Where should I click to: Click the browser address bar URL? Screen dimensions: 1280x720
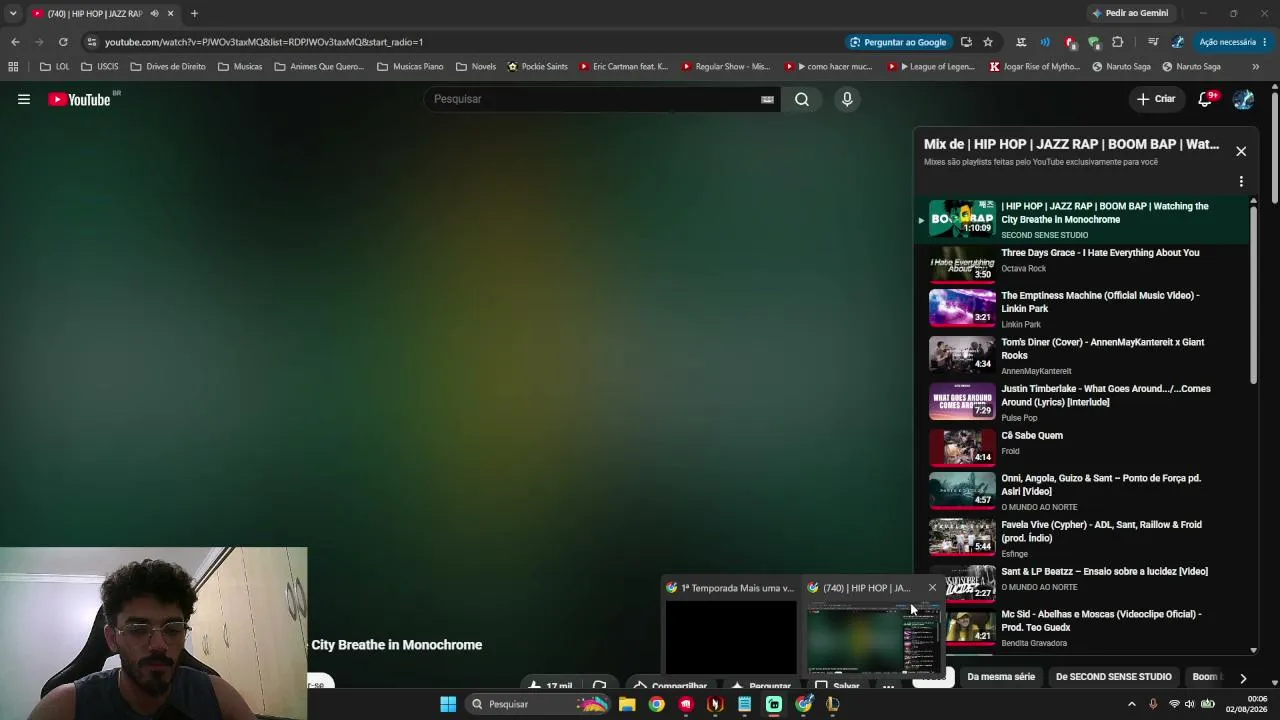(264, 42)
